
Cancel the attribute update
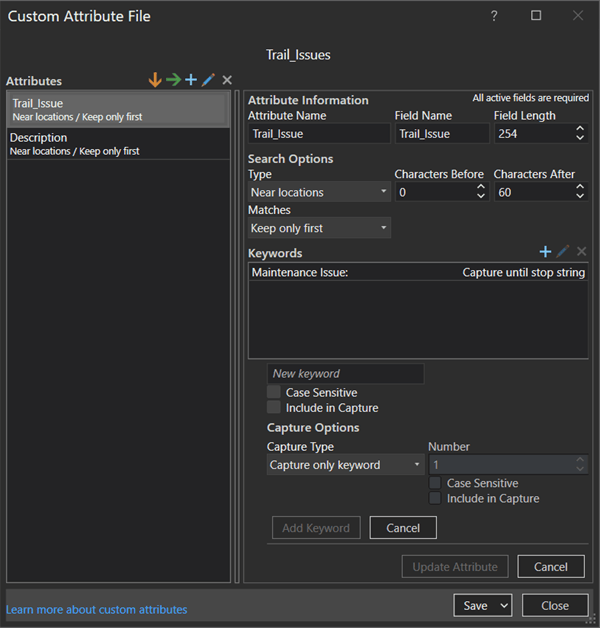pyautogui.click(x=551, y=567)
